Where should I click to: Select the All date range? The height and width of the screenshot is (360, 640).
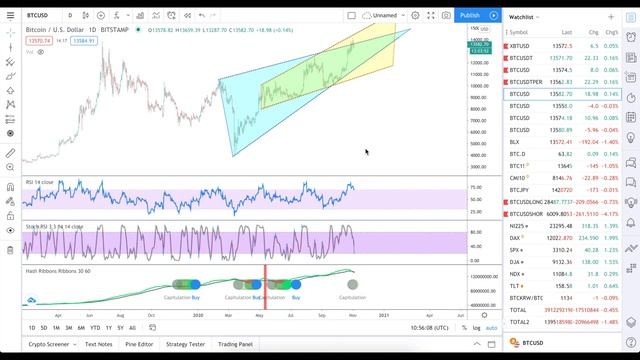[132, 328]
